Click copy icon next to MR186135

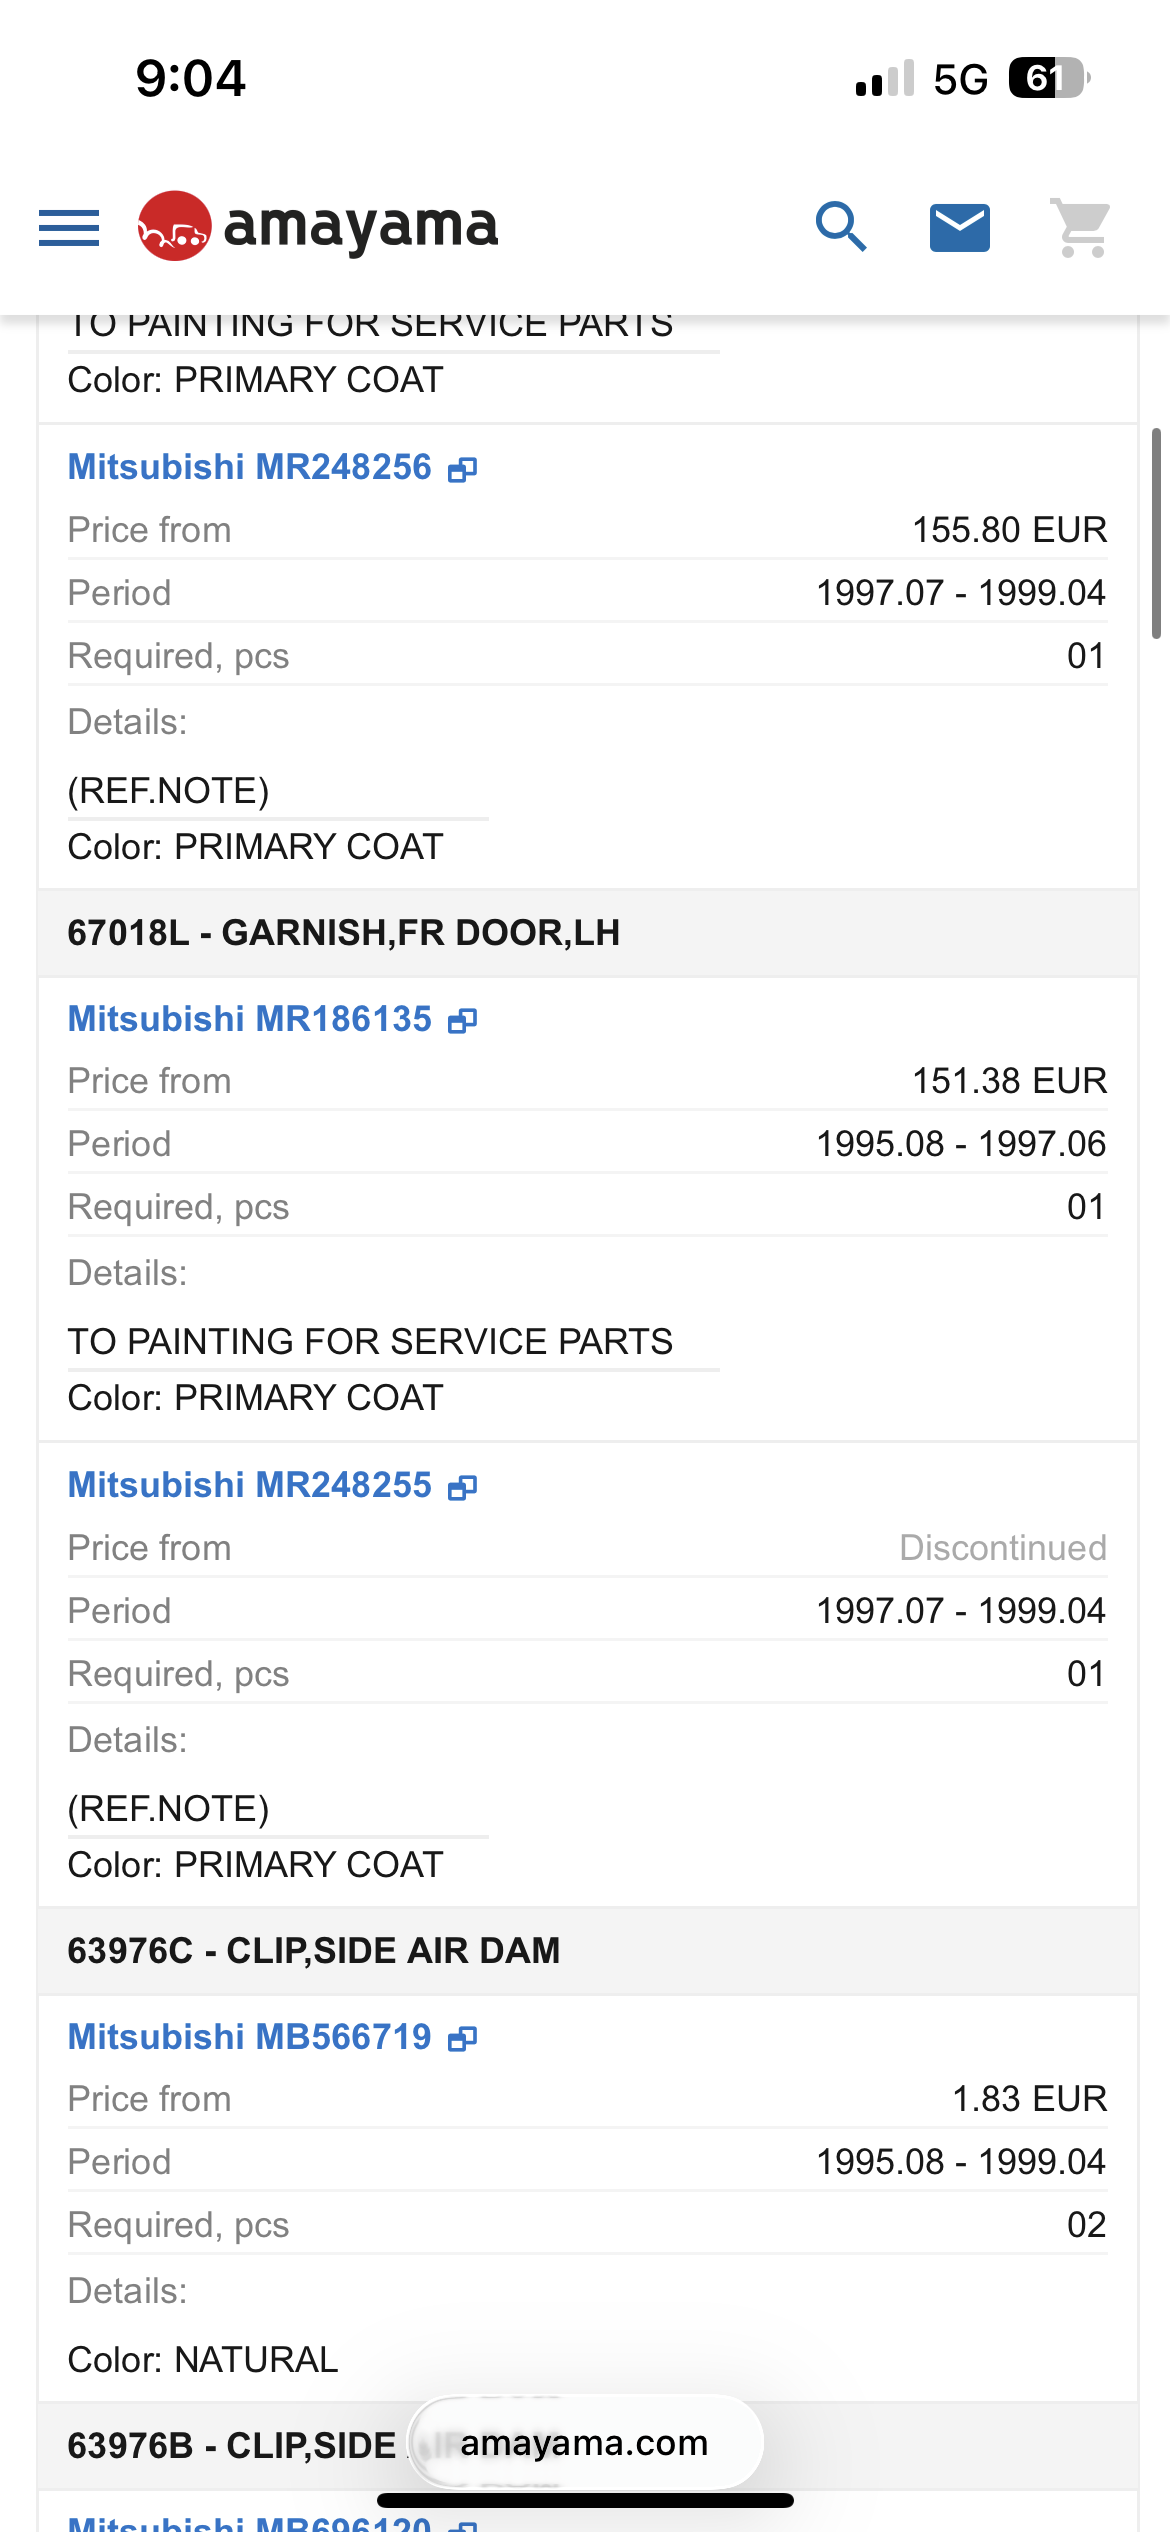click(x=462, y=1020)
